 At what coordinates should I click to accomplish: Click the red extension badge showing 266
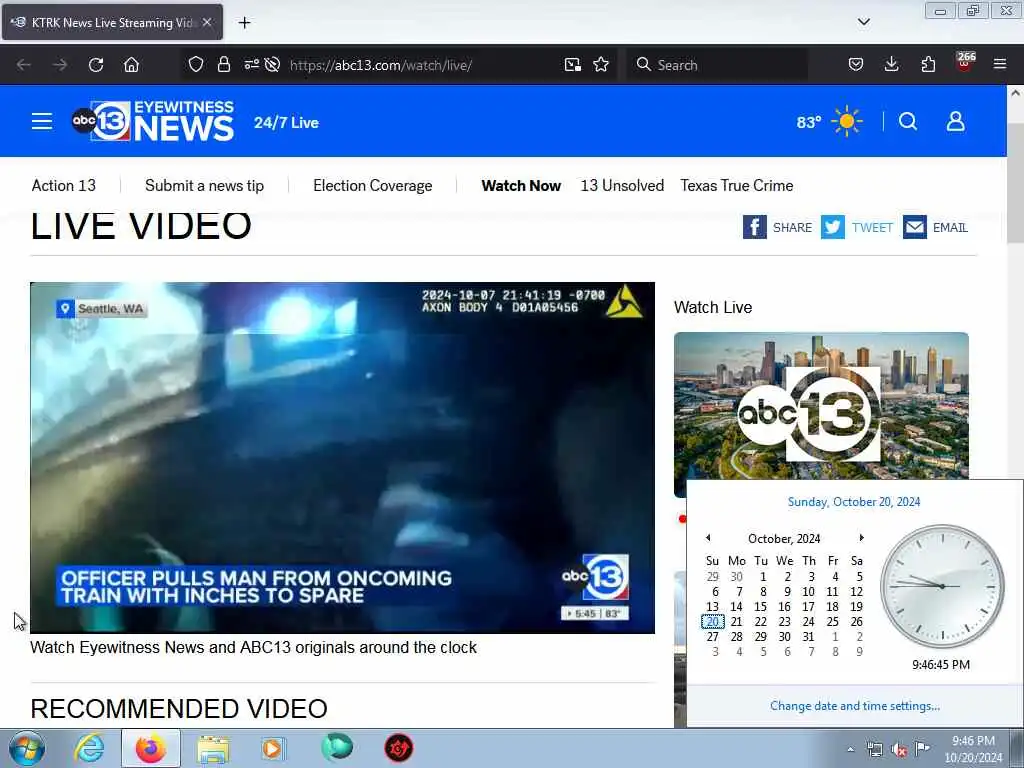point(965,61)
